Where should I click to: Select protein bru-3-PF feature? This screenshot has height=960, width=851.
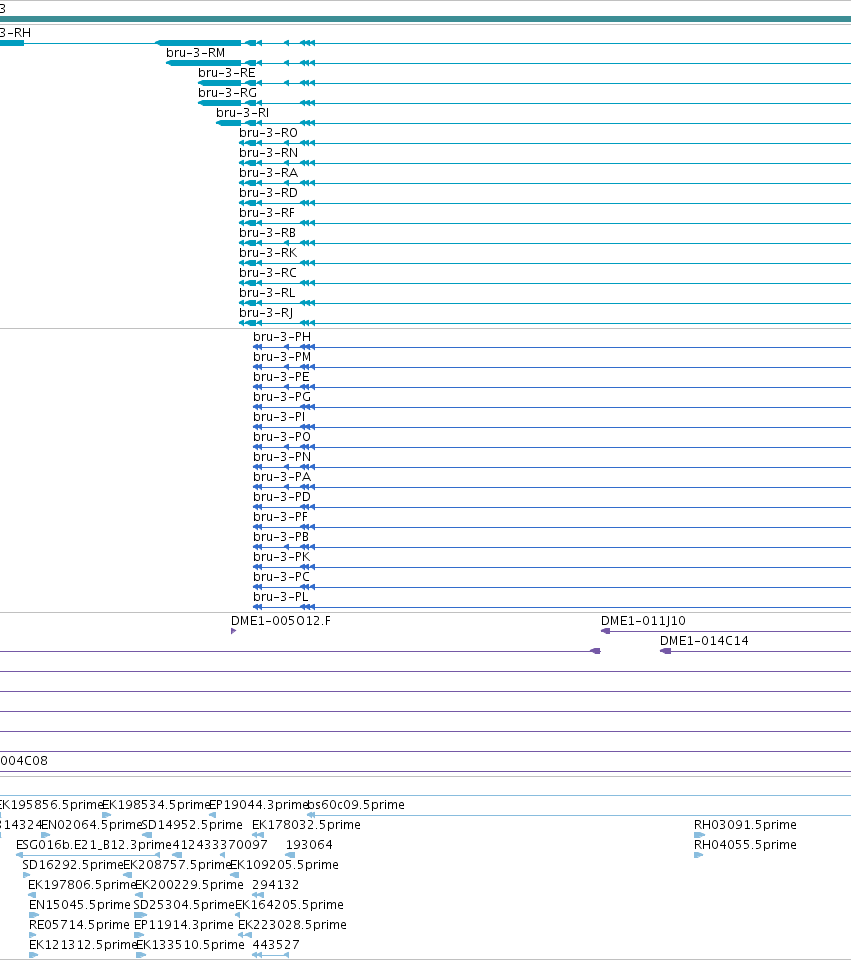(280, 517)
